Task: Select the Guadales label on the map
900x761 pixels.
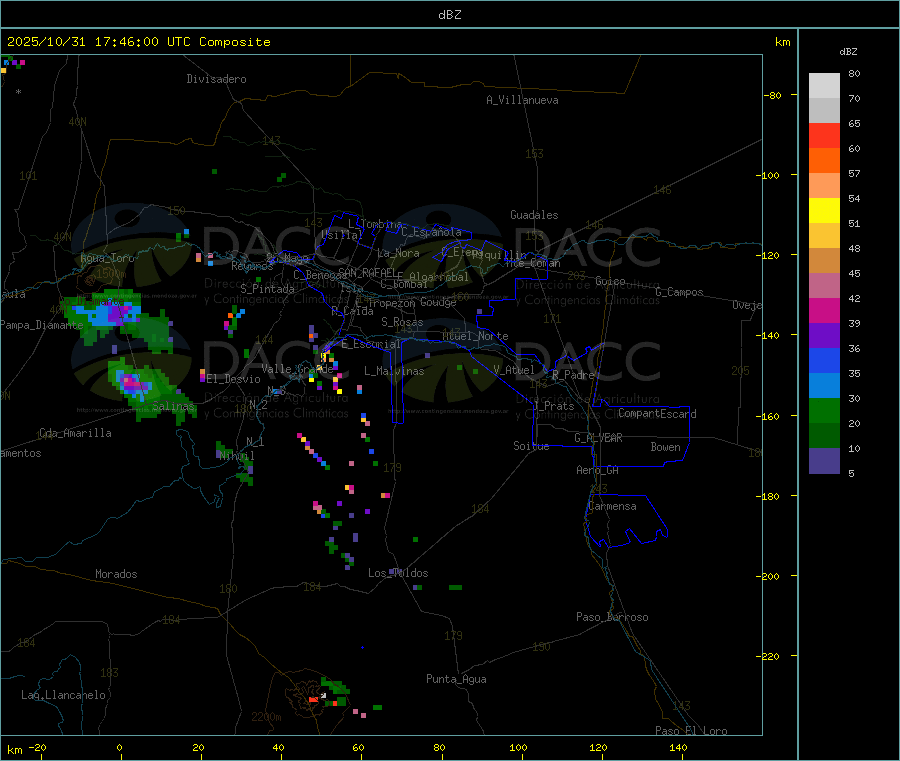Action: coord(534,215)
